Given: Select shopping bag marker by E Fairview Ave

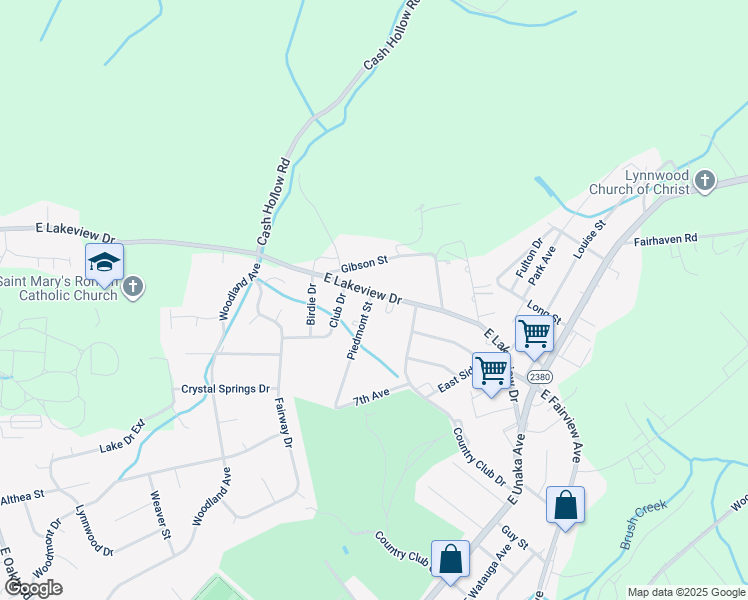Looking at the screenshot, I should tap(565, 508).
